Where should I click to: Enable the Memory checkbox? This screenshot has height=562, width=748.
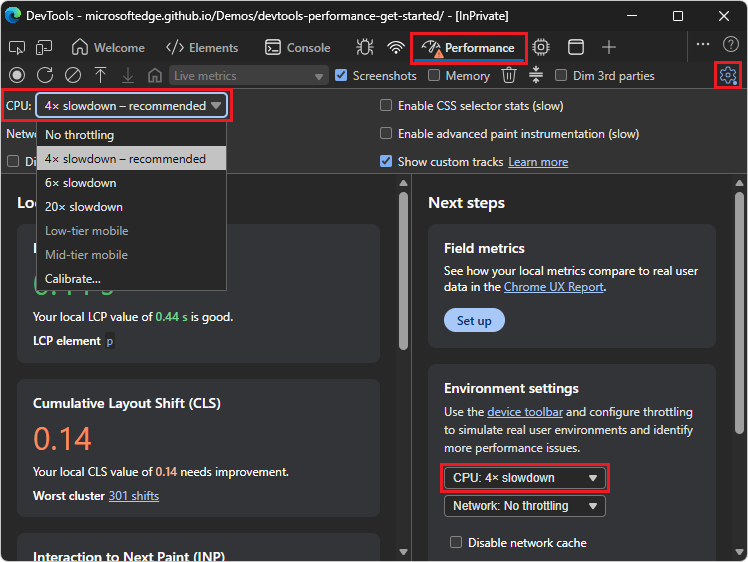pyautogui.click(x=434, y=75)
